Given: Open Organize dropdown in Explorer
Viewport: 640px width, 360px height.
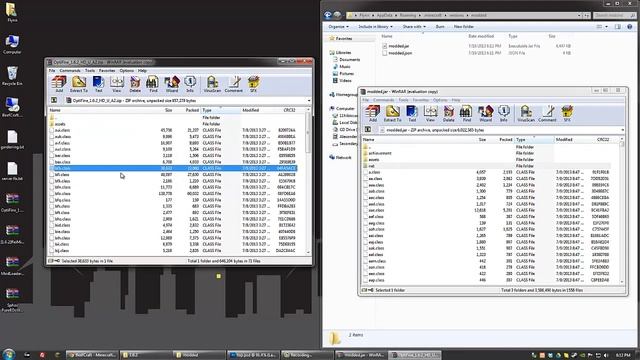Looking at the screenshot, I should (x=338, y=27).
